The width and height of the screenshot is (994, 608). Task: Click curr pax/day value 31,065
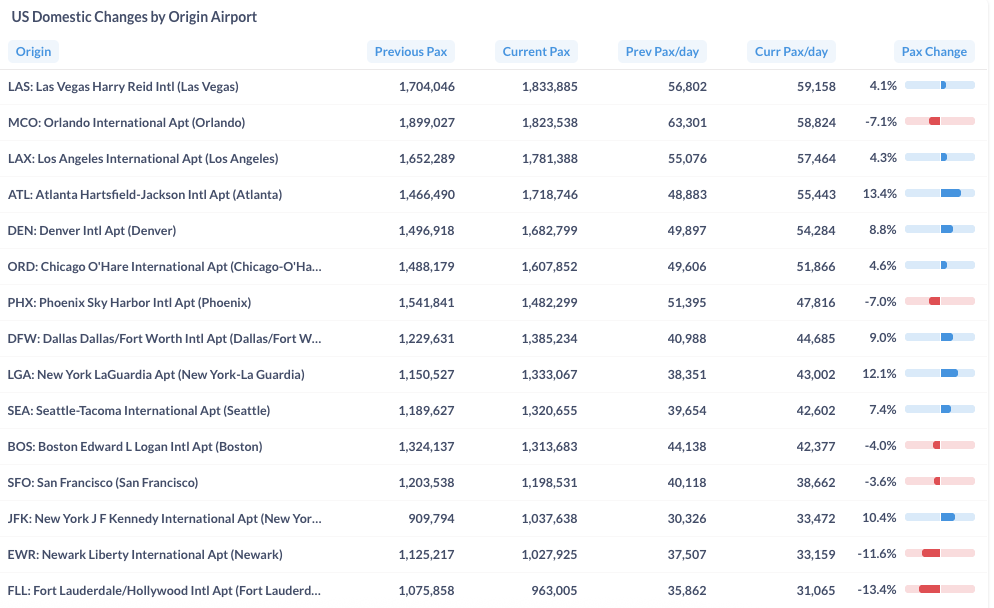point(816,591)
